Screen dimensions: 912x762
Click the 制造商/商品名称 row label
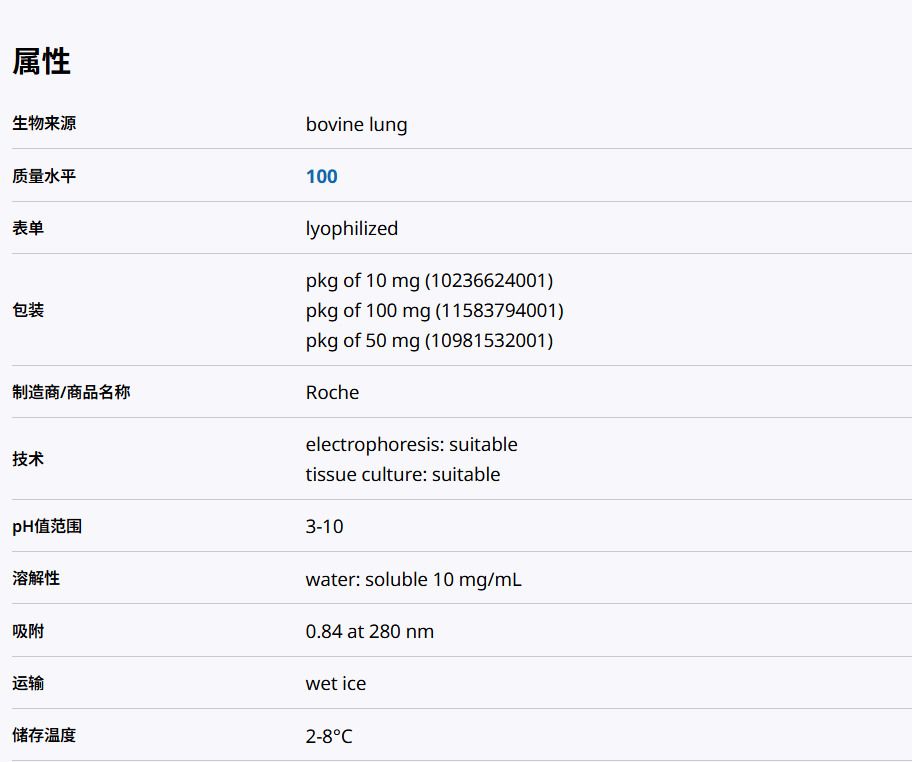click(x=71, y=392)
